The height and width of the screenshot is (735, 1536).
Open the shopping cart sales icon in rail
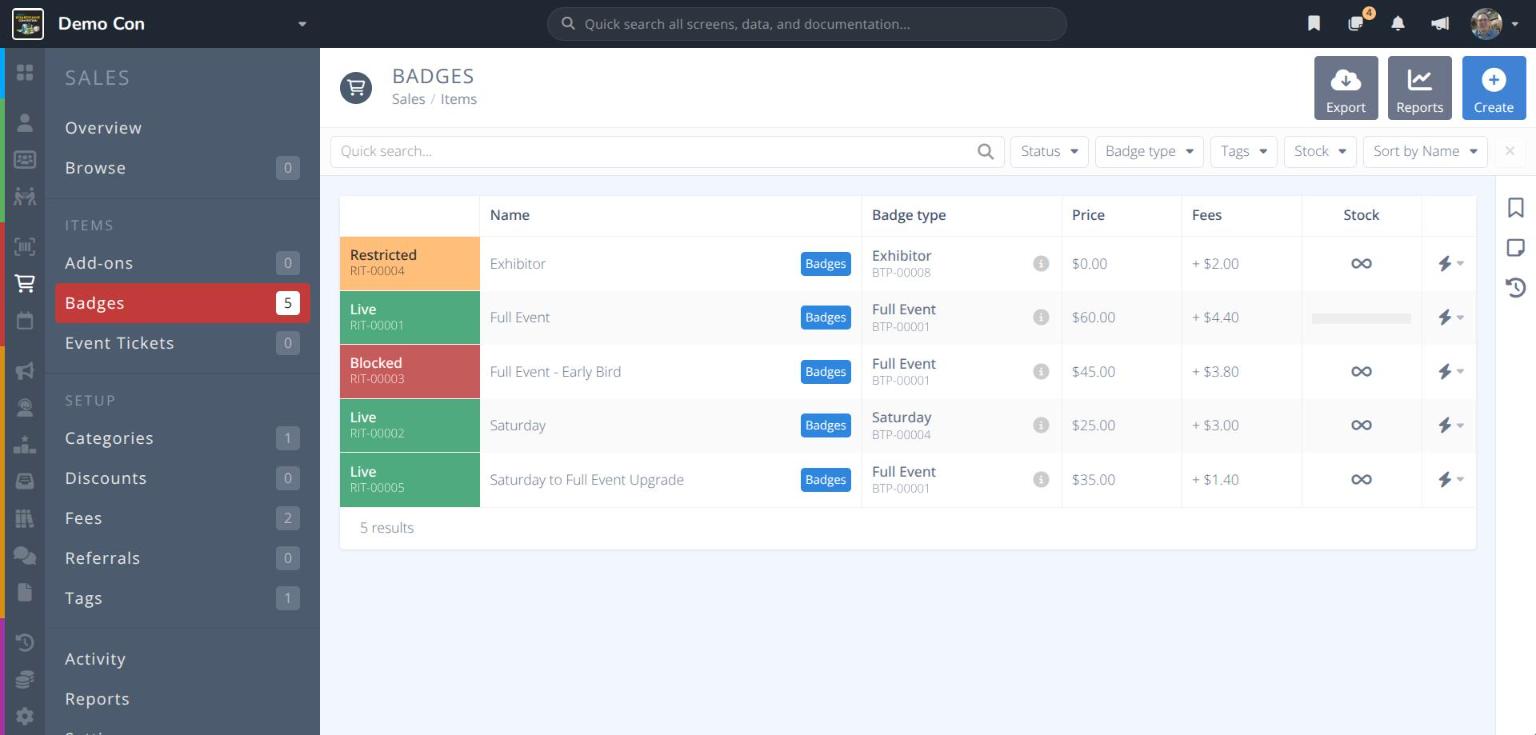click(25, 284)
